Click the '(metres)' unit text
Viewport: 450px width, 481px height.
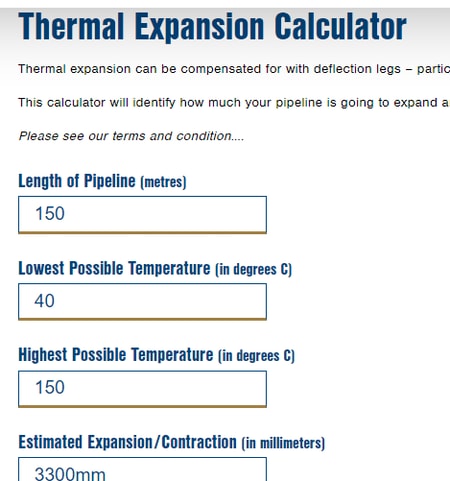click(x=163, y=182)
